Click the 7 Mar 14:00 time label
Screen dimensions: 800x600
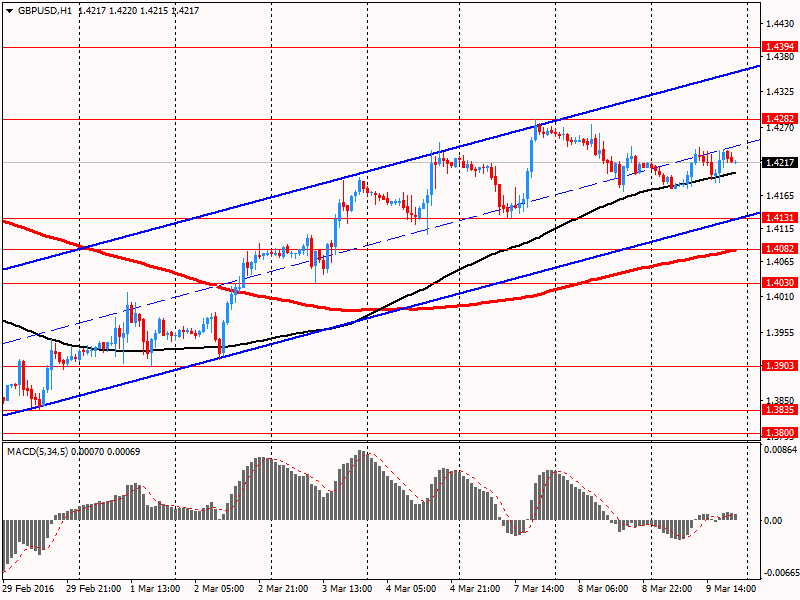(x=539, y=589)
